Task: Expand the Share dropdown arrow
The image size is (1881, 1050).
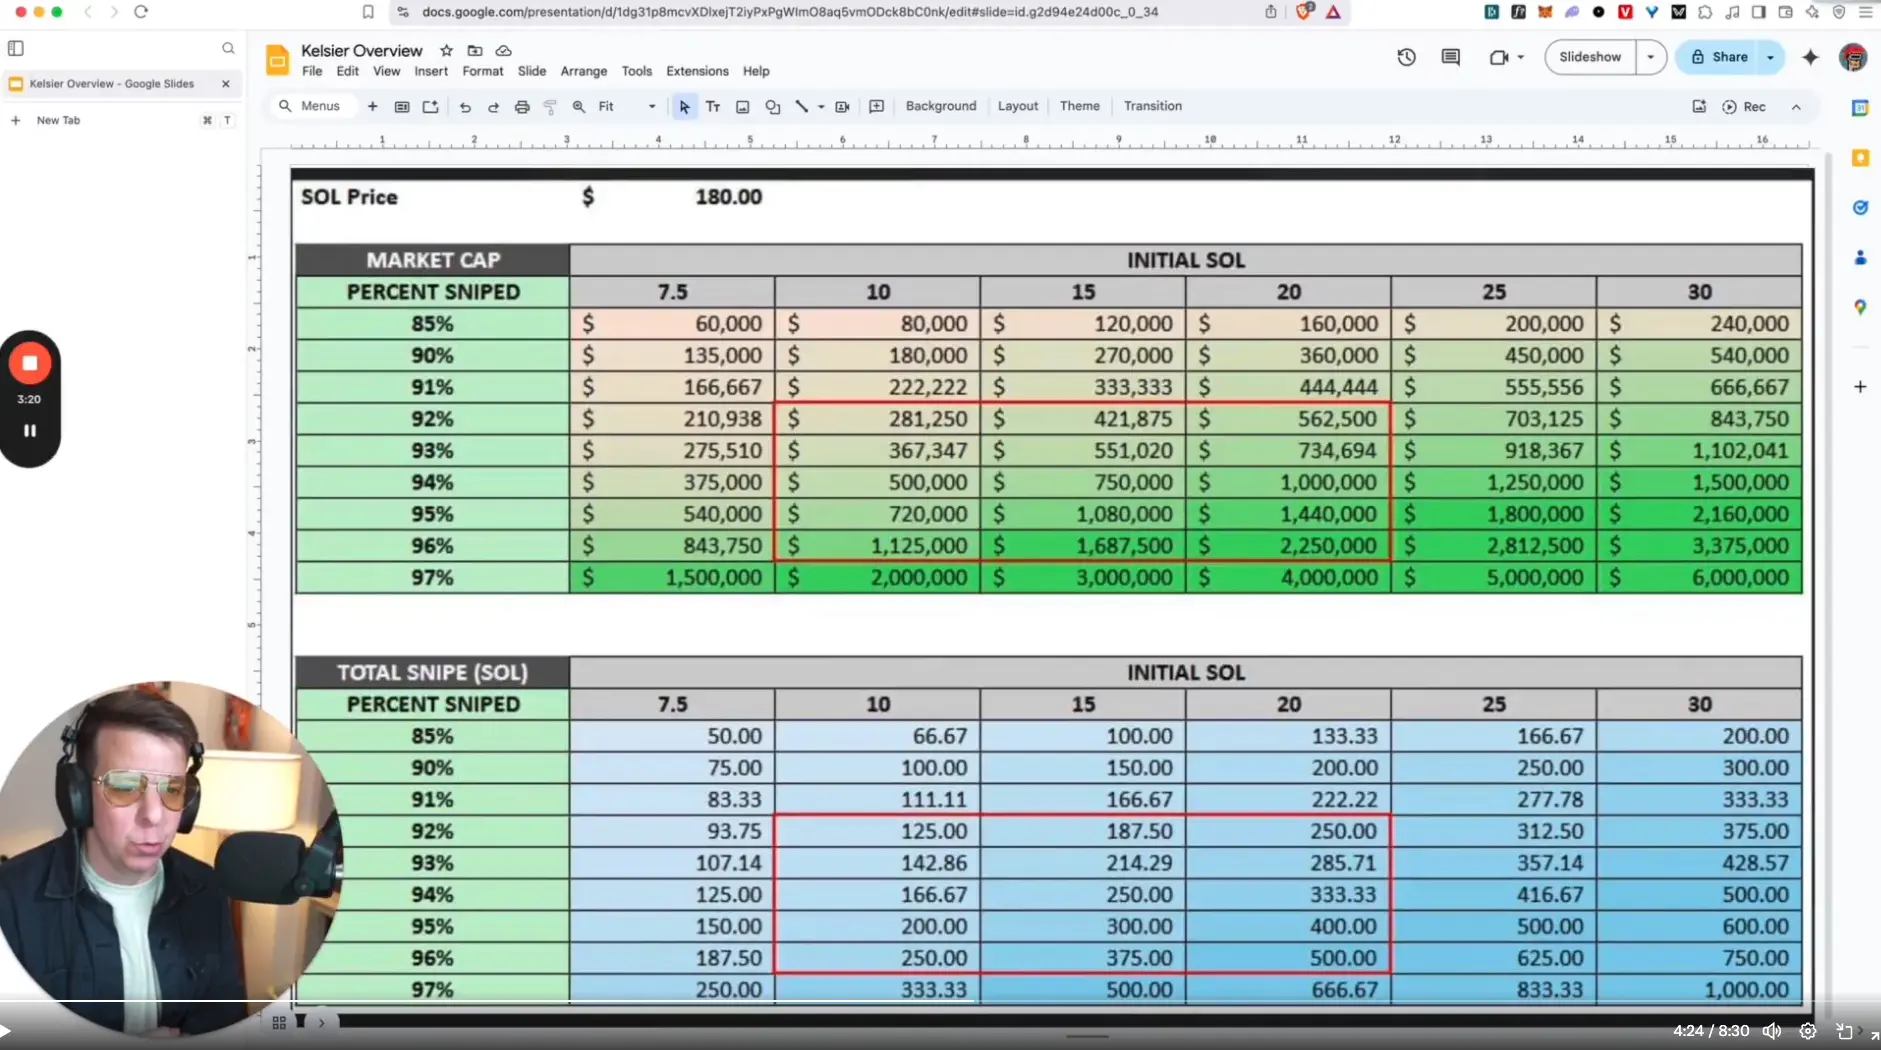Action: [x=1771, y=57]
